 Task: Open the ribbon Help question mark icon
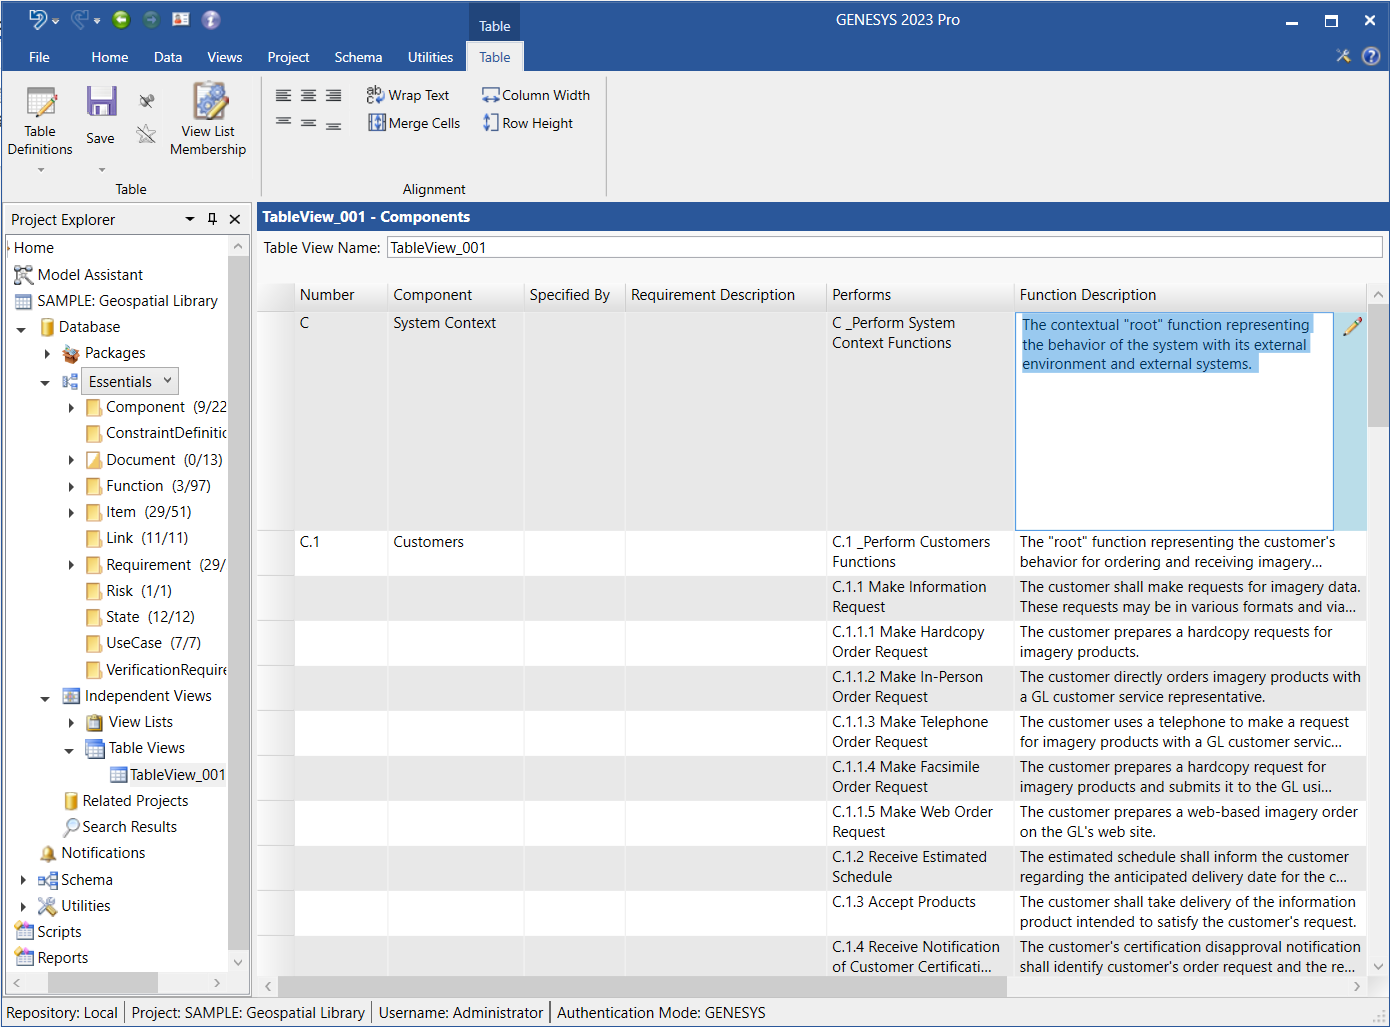(x=1371, y=56)
